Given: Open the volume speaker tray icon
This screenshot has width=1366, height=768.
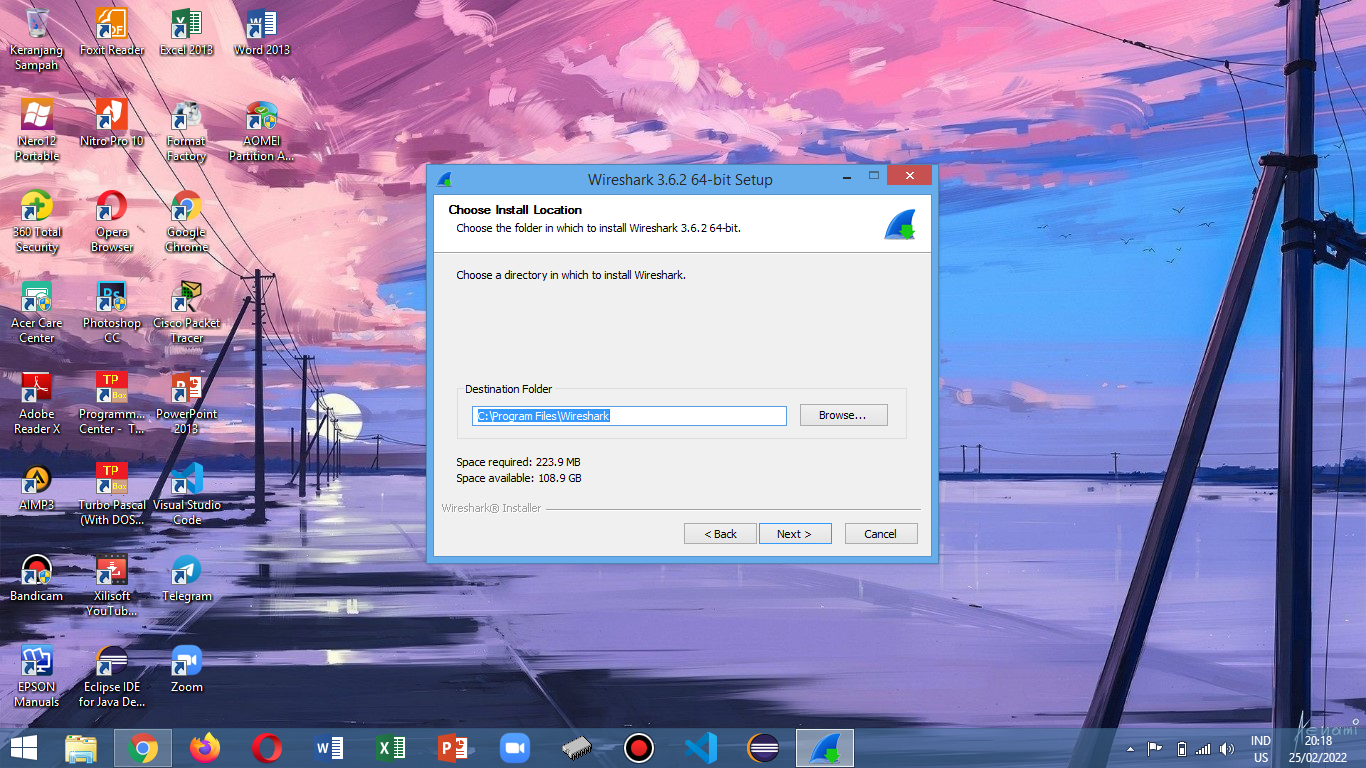Looking at the screenshot, I should (x=1227, y=748).
